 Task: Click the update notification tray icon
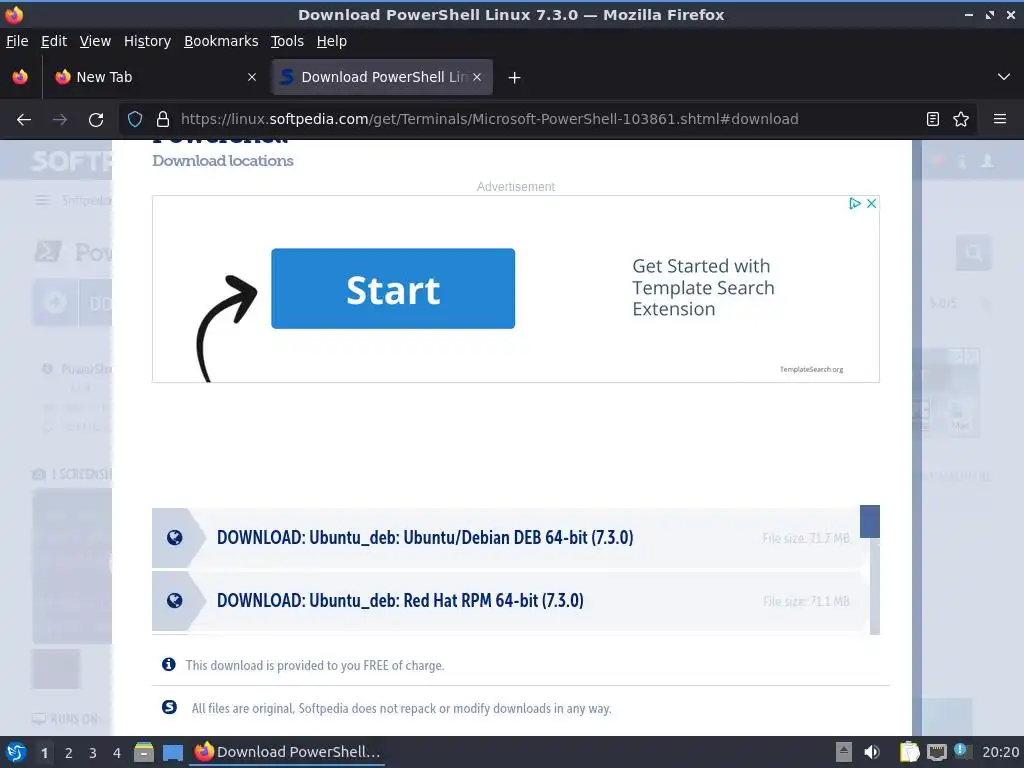click(962, 750)
